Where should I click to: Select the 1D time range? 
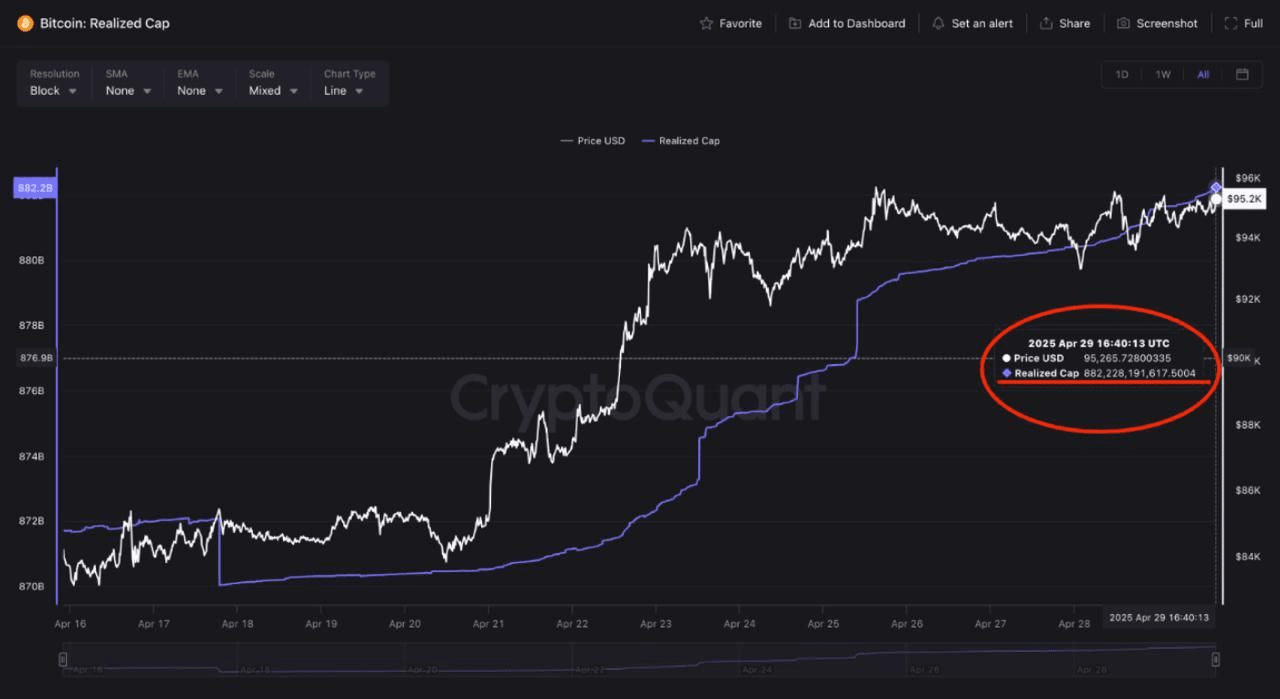pos(1122,74)
